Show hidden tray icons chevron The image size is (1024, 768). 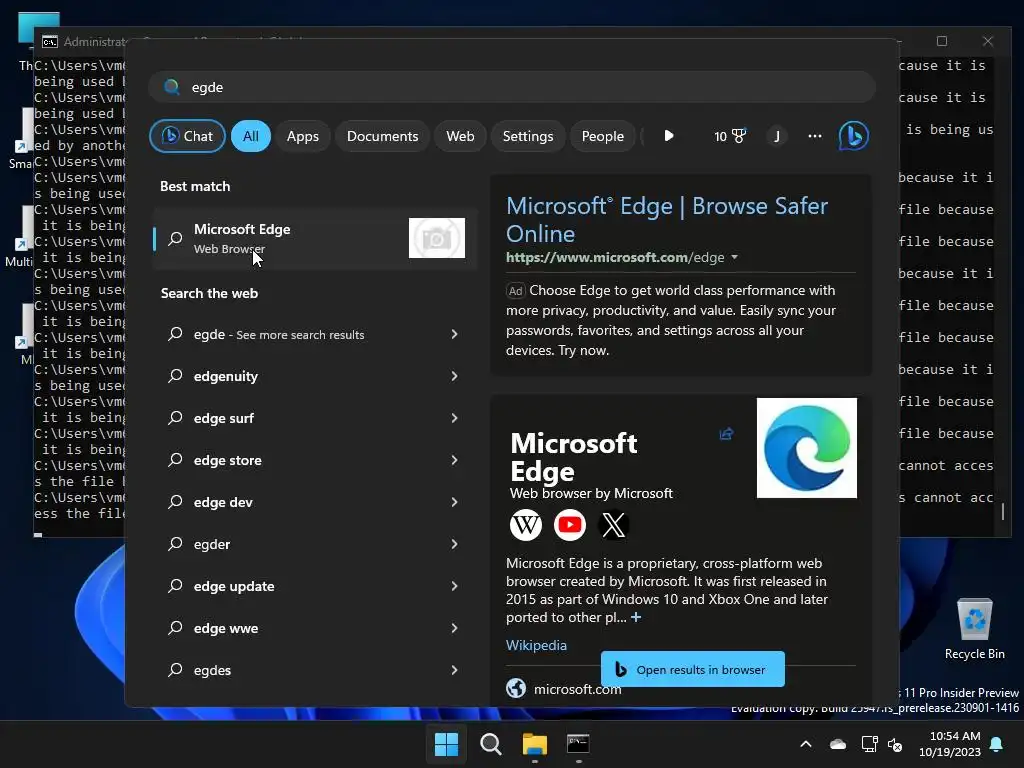coord(806,744)
